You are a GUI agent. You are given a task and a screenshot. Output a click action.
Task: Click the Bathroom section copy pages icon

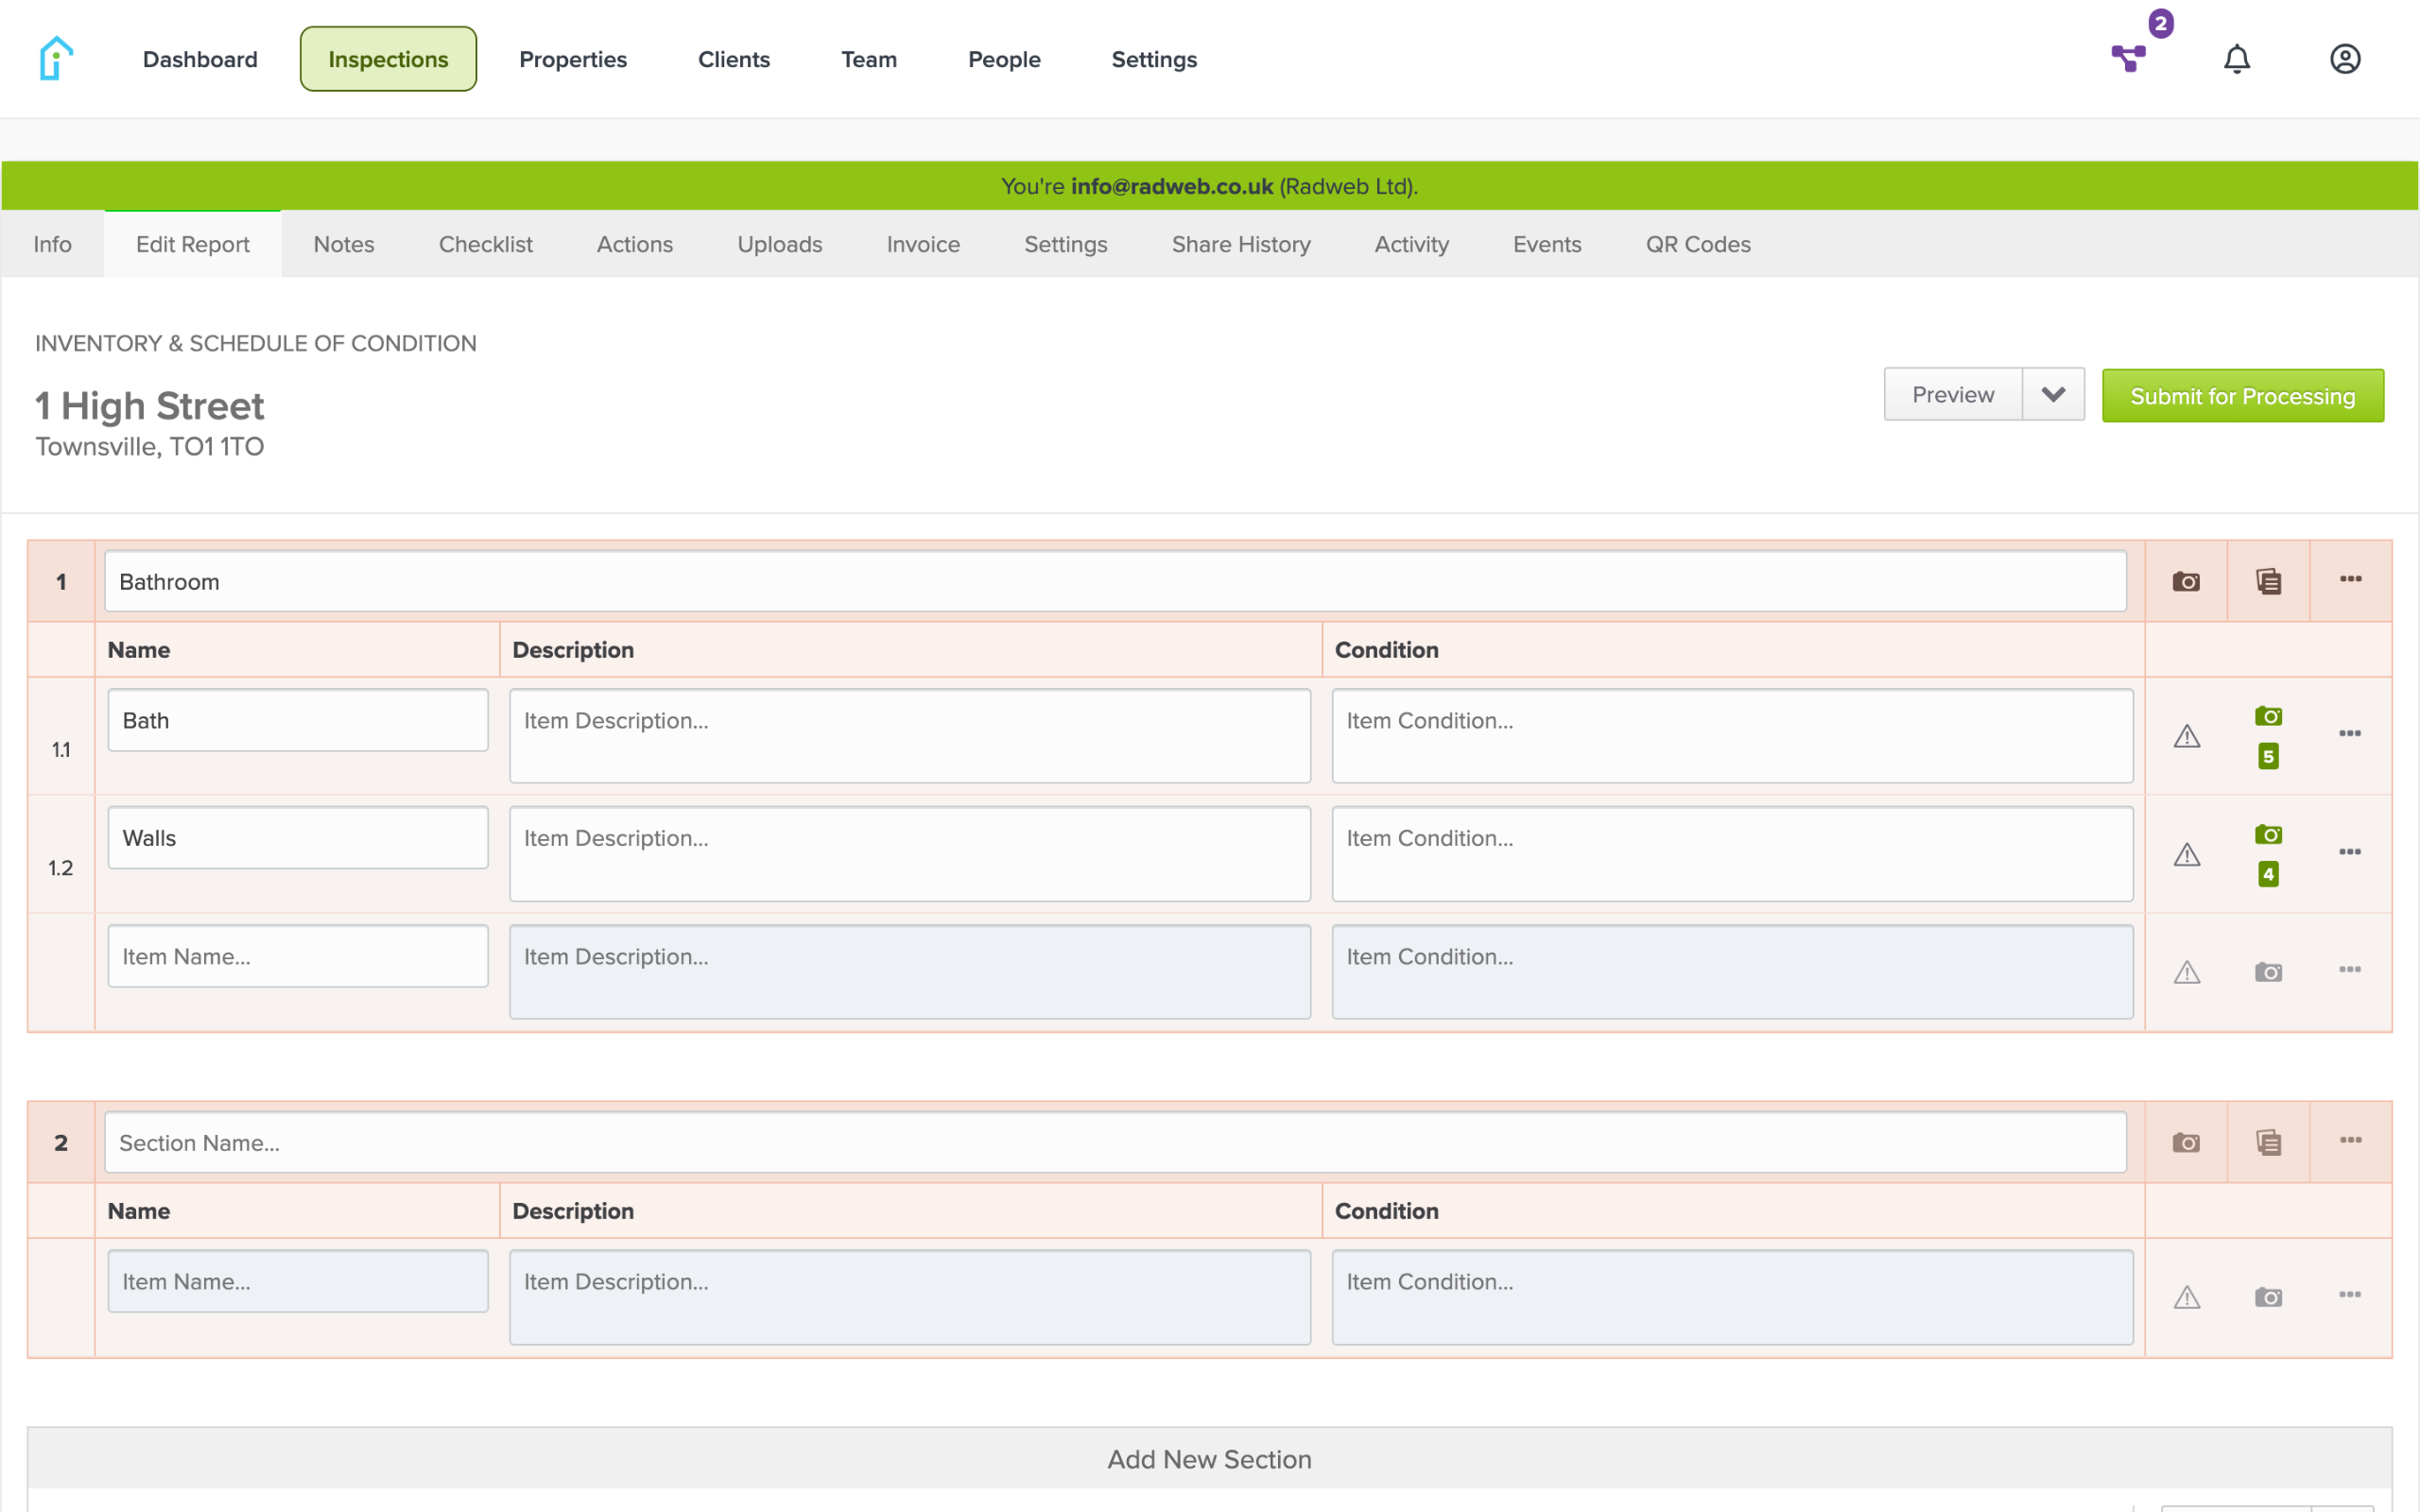click(x=2268, y=581)
